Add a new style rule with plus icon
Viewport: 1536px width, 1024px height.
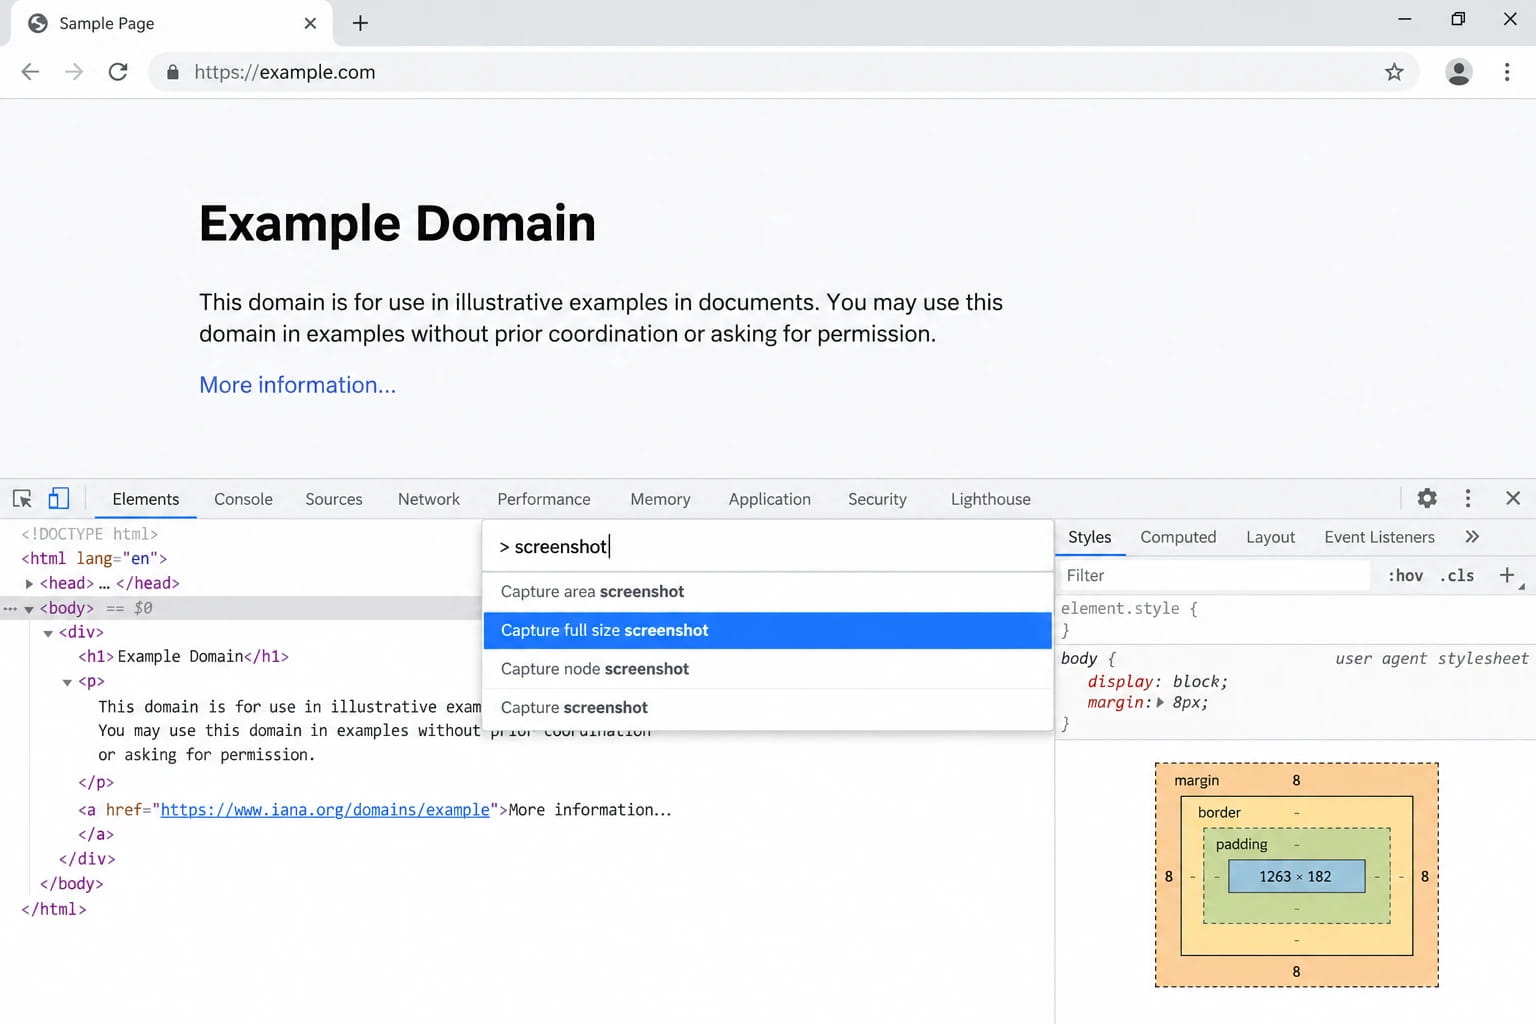click(x=1507, y=575)
